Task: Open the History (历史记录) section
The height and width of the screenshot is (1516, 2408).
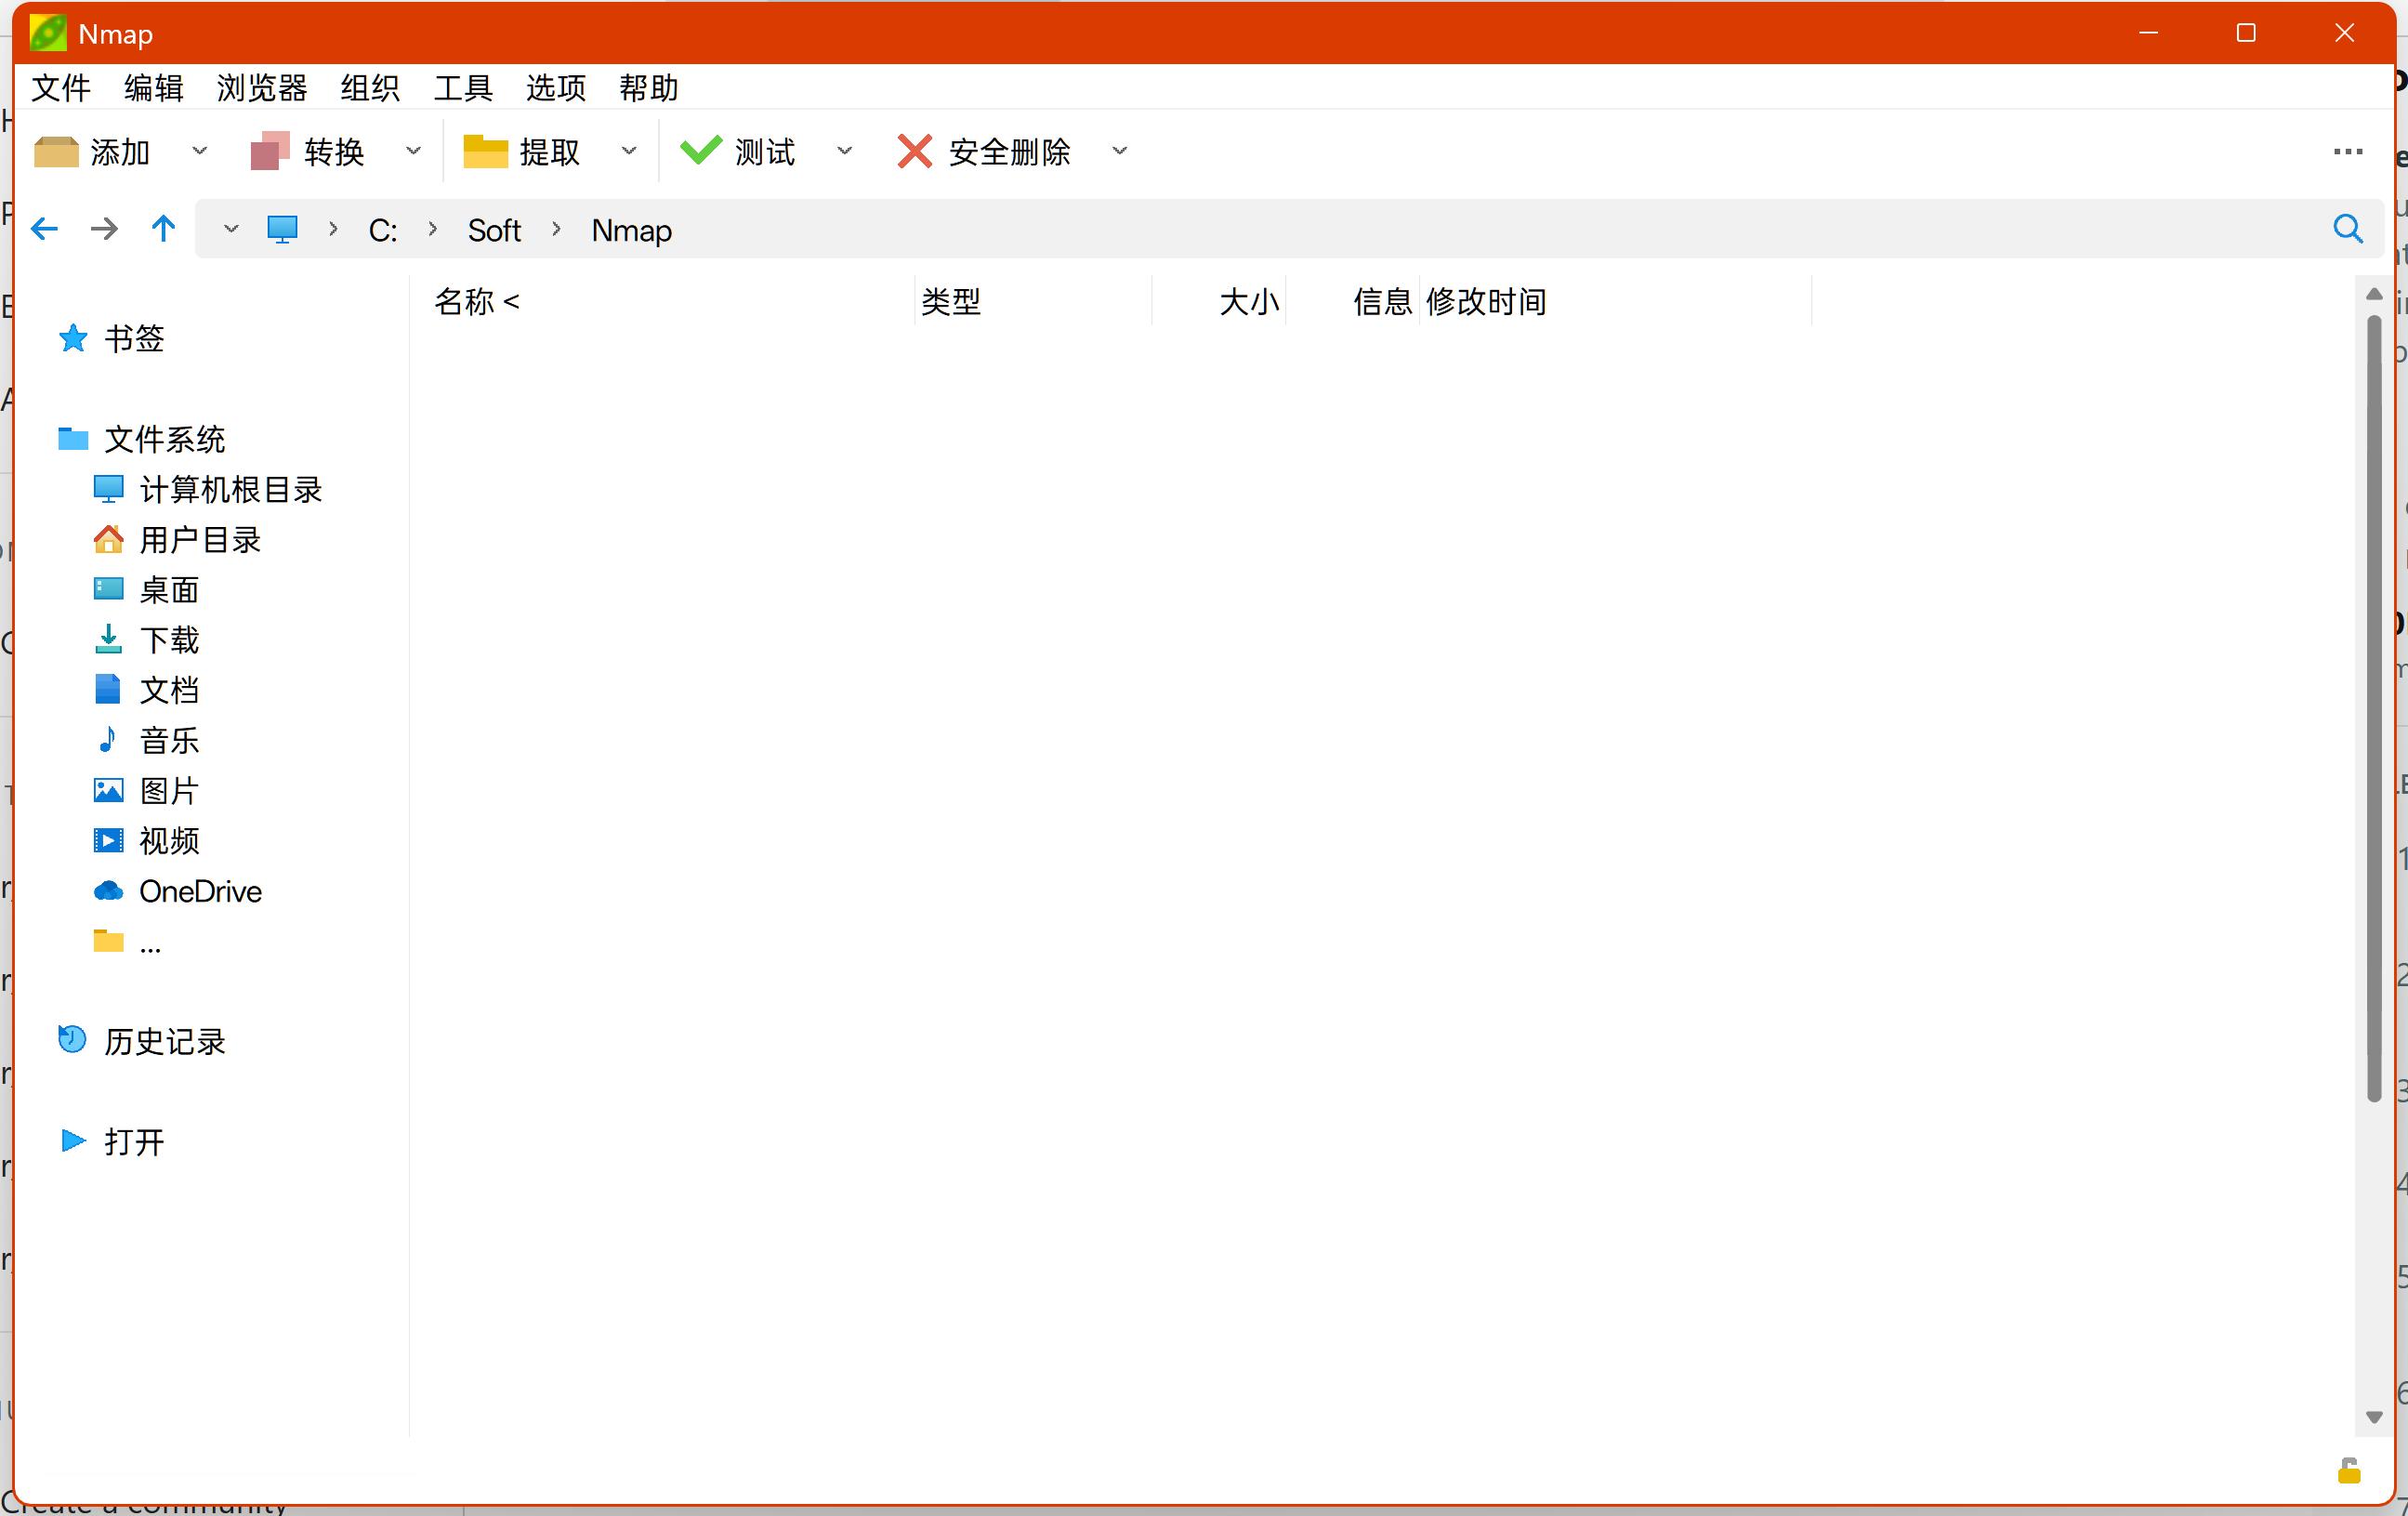Action: pyautogui.click(x=141, y=1041)
